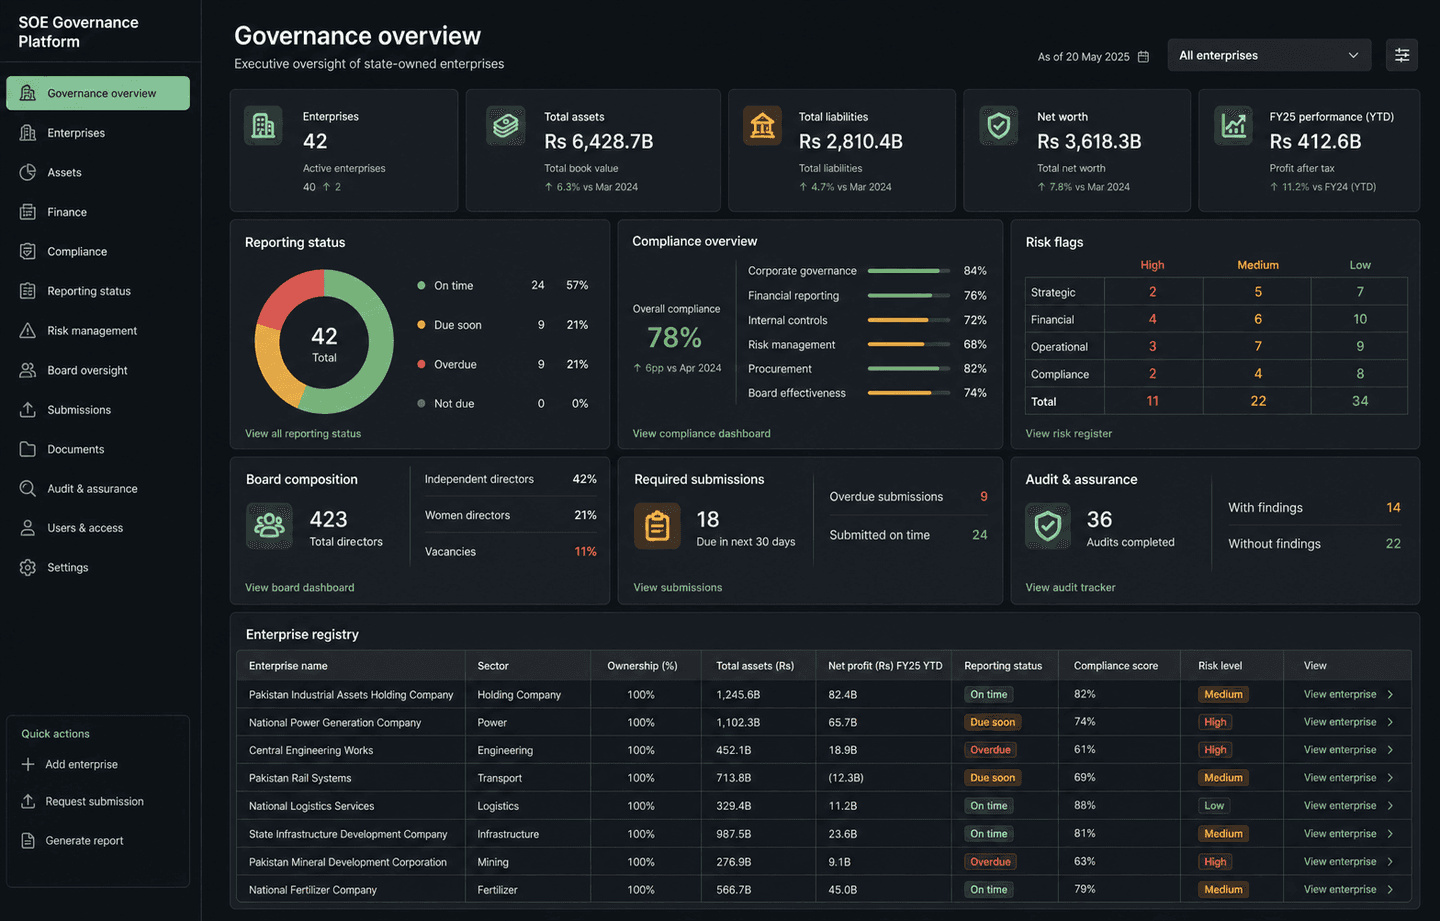Click the Overdue badge for Central Engineering Works

pyautogui.click(x=990, y=750)
